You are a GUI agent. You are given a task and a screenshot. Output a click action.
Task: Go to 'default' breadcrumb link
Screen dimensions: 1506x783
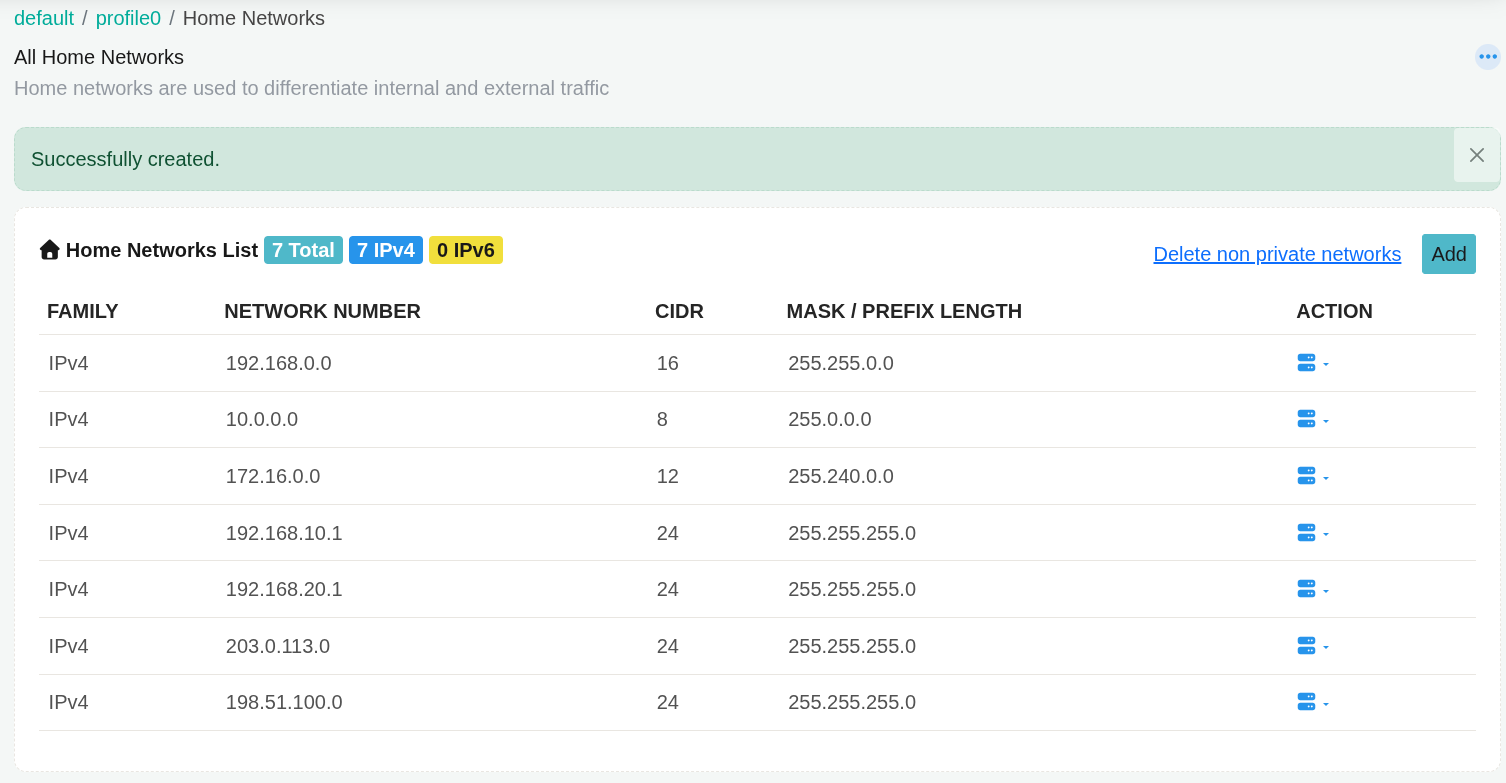[44, 18]
